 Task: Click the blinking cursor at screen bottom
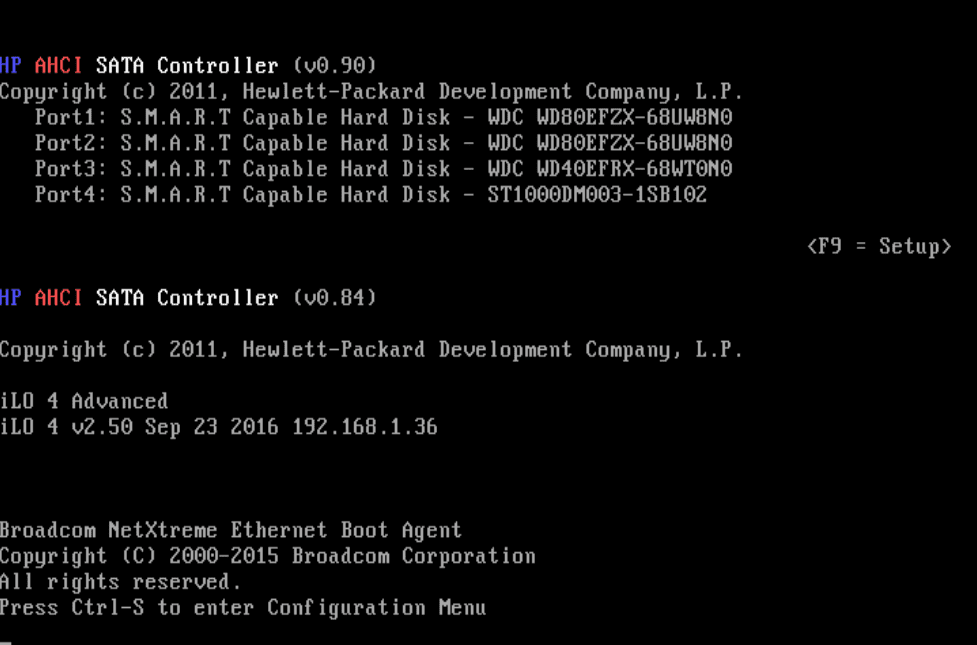6,641
